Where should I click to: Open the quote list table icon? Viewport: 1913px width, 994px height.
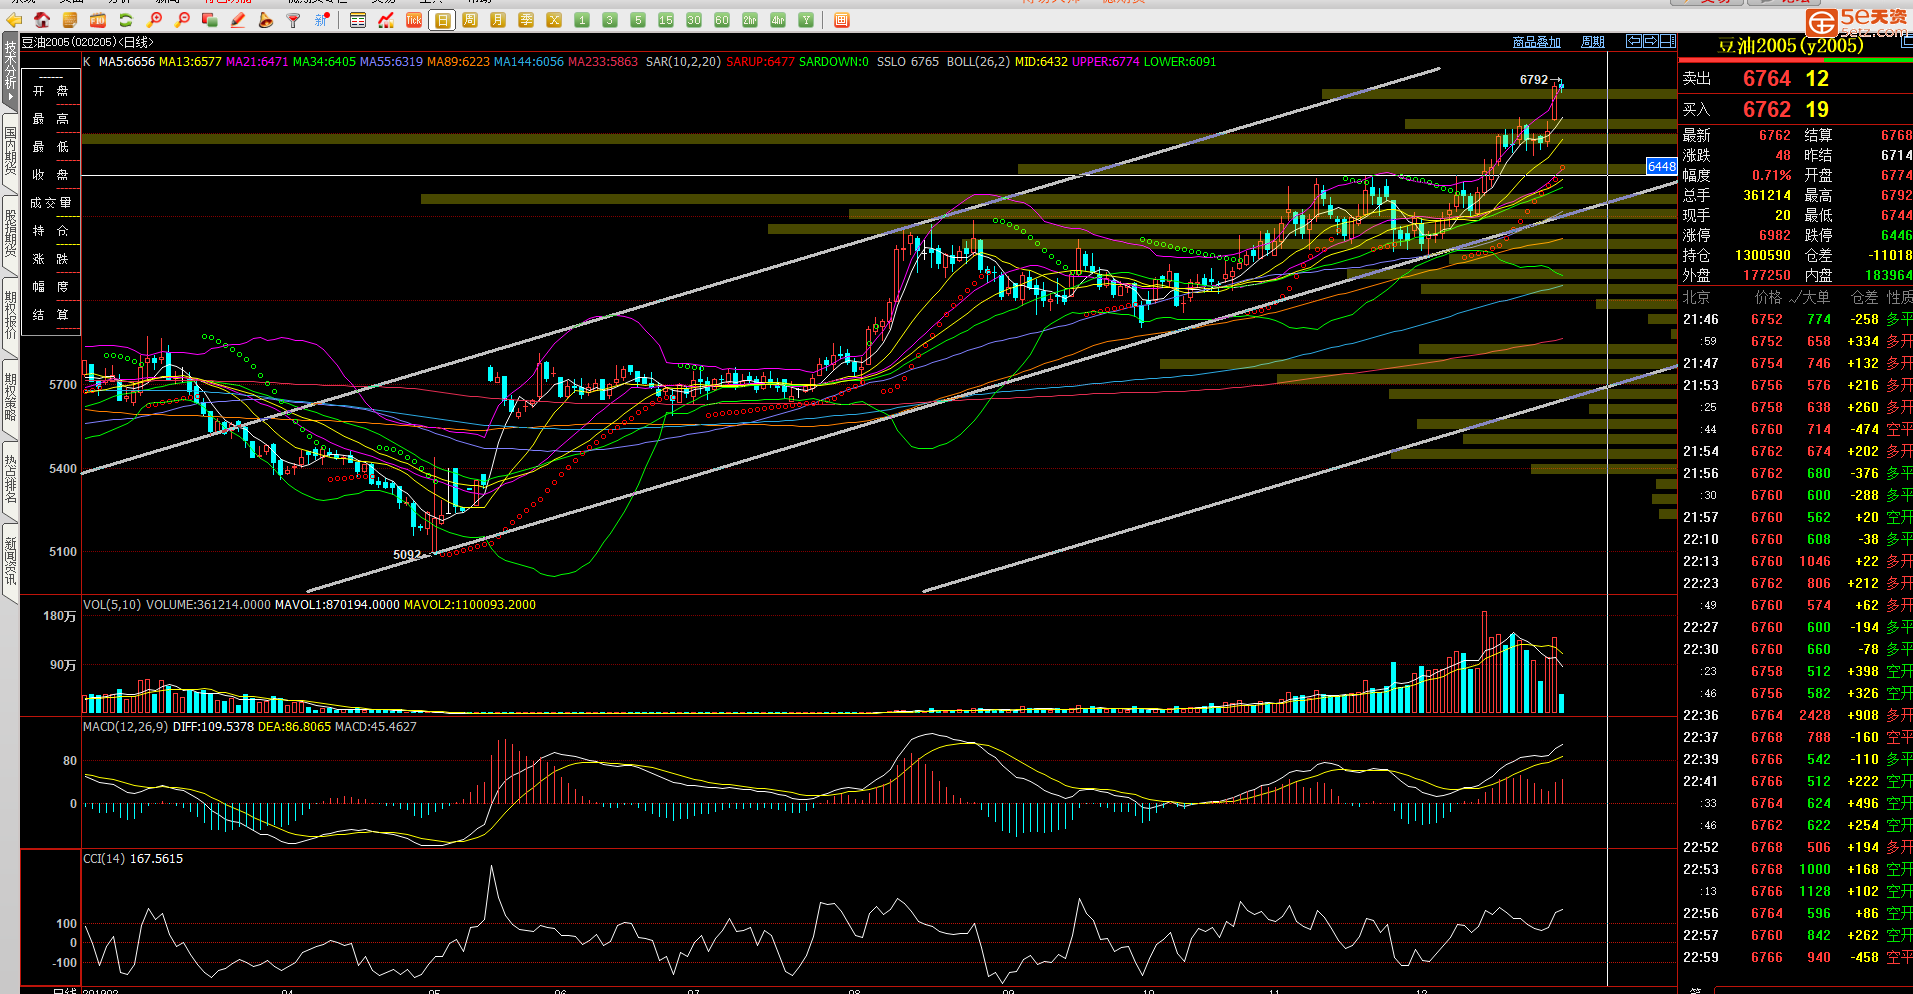pos(358,20)
